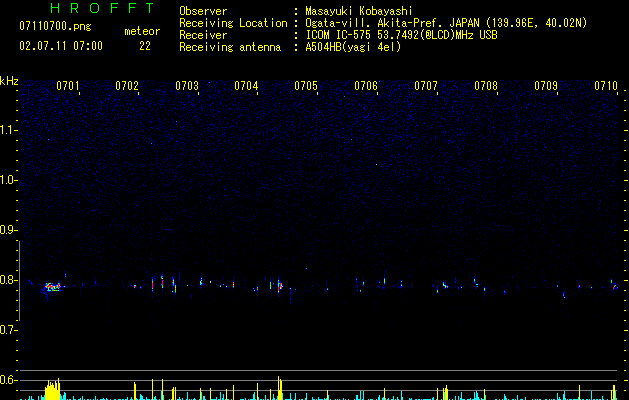
Task: Click the bright meteor echo cluster near 0701
Action: click(x=52, y=287)
